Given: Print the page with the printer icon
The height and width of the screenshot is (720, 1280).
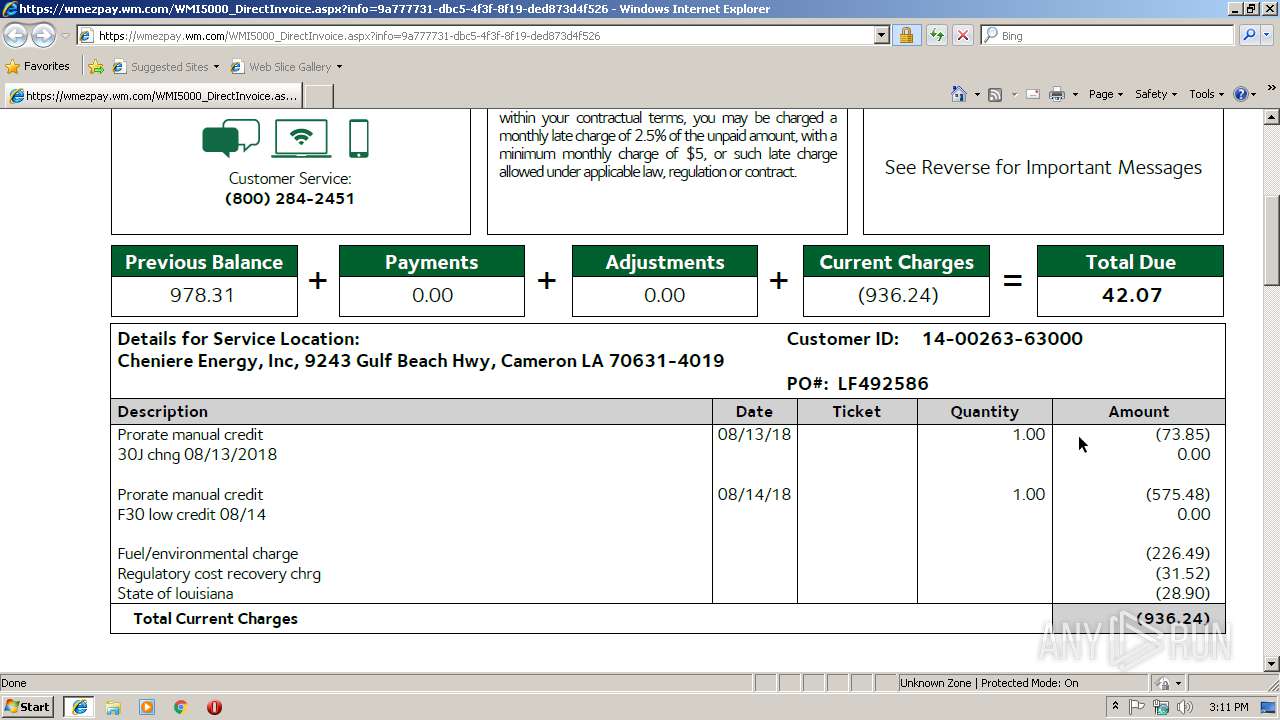Looking at the screenshot, I should (x=1056, y=94).
